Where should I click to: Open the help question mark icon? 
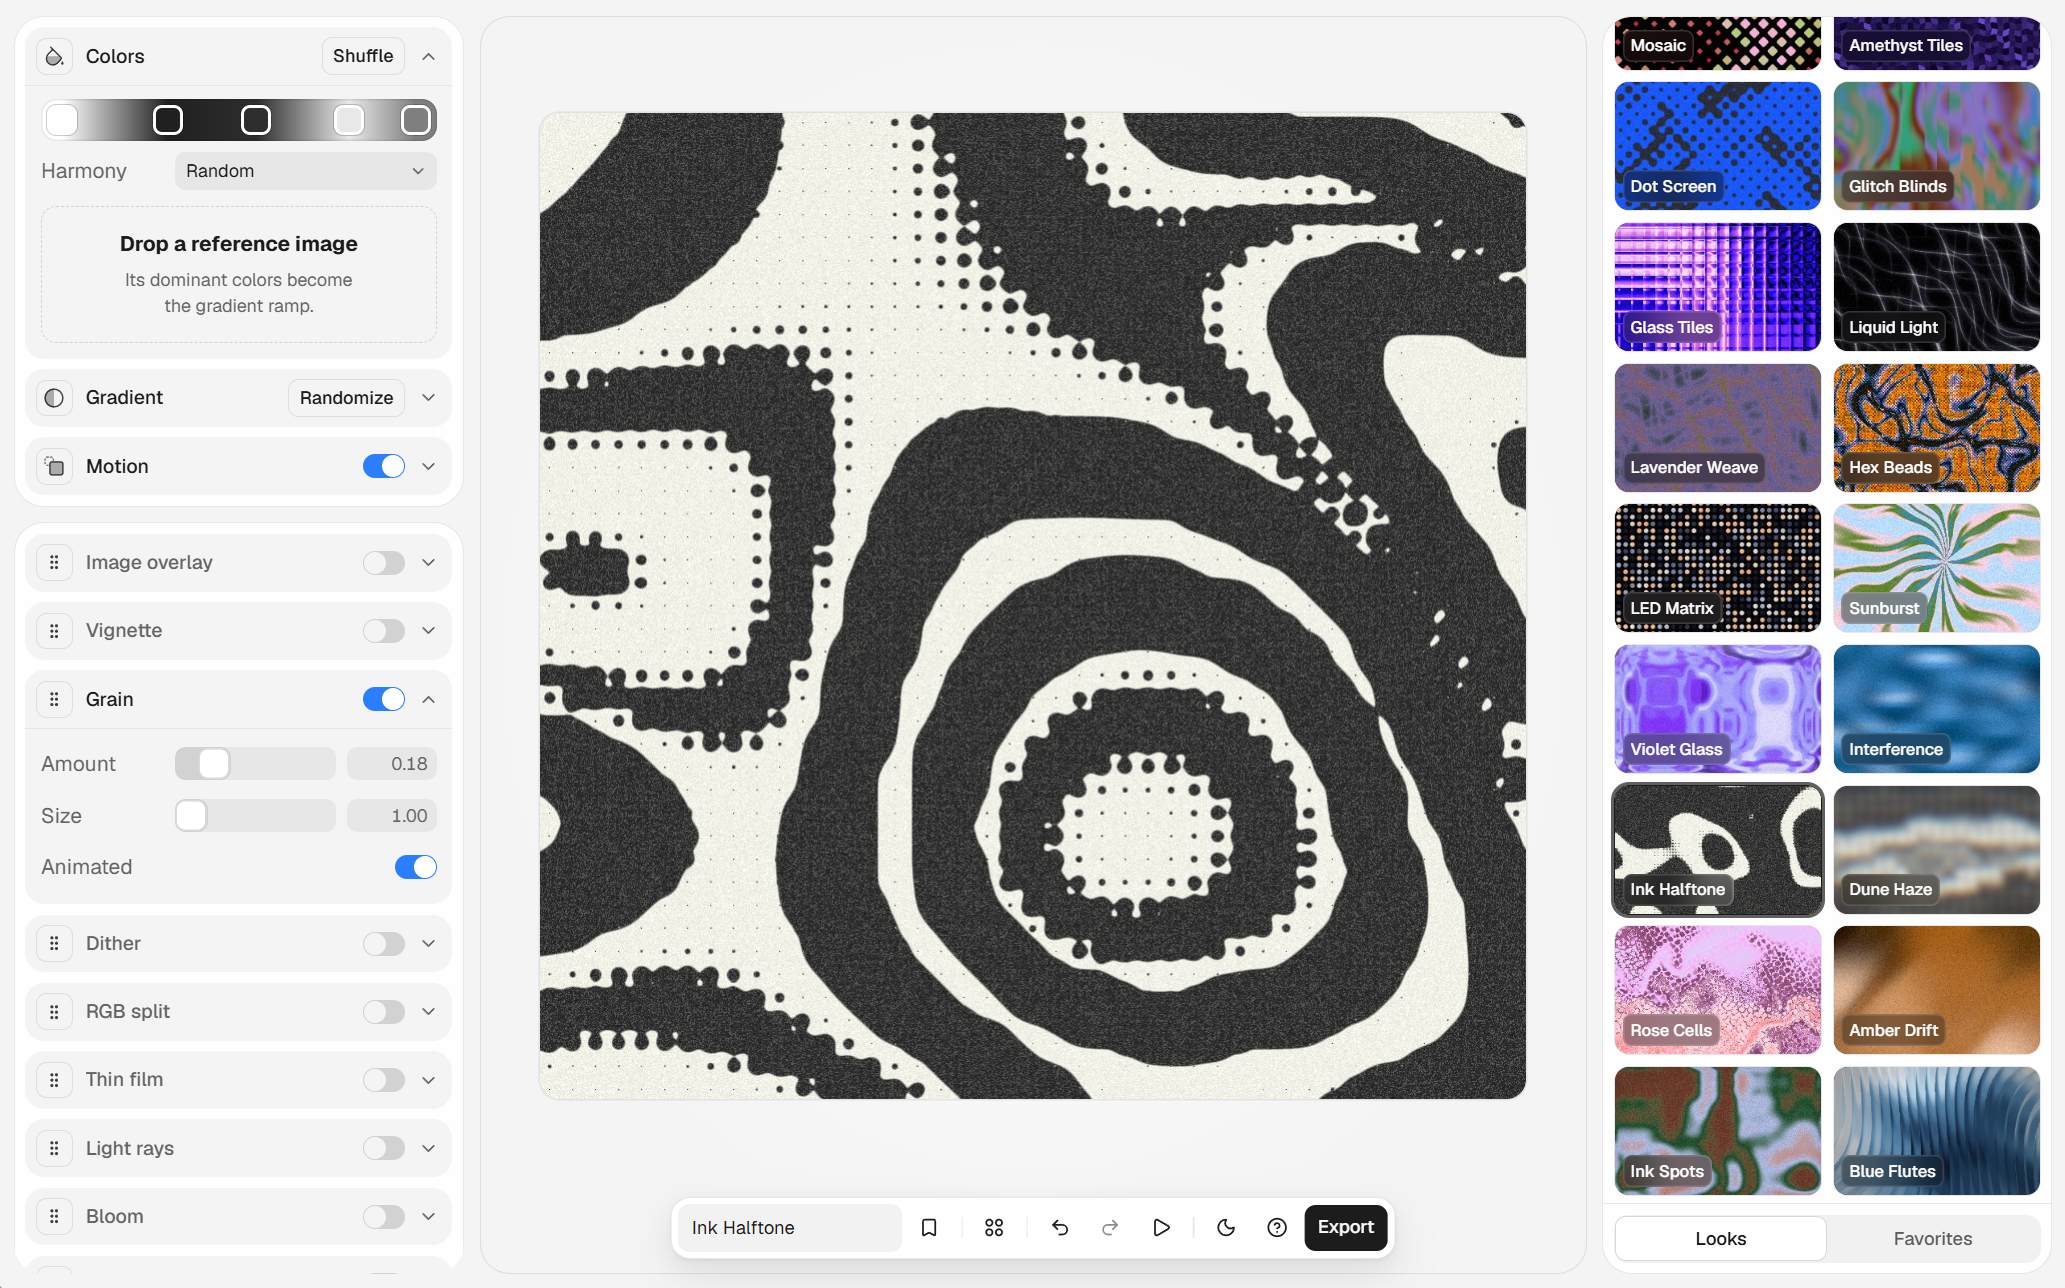(1277, 1227)
